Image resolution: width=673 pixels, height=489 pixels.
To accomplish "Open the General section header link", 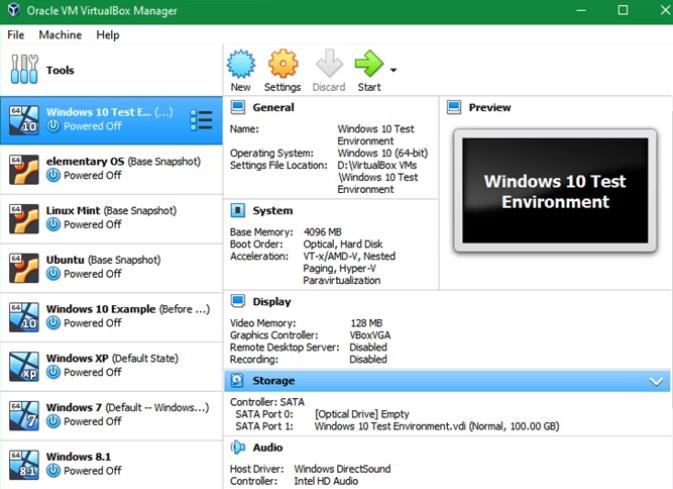I will coord(273,107).
